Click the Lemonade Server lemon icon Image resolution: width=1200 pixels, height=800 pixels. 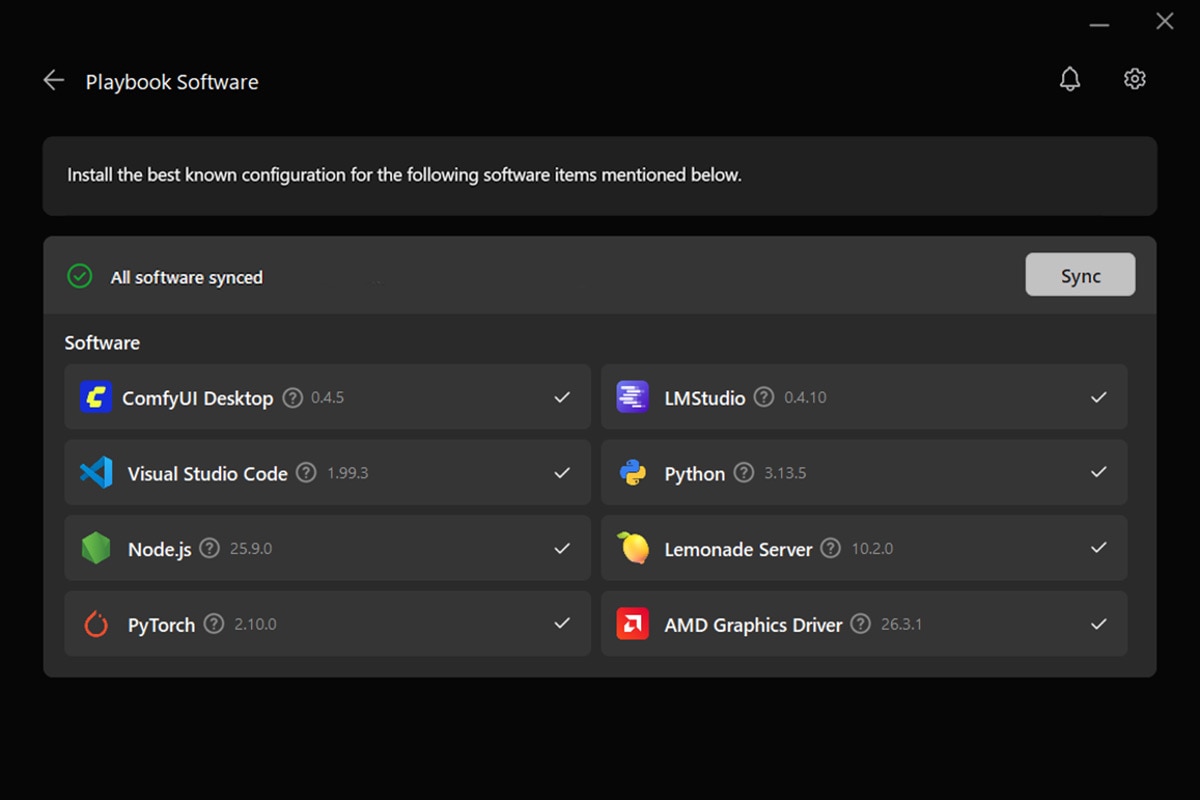click(633, 548)
